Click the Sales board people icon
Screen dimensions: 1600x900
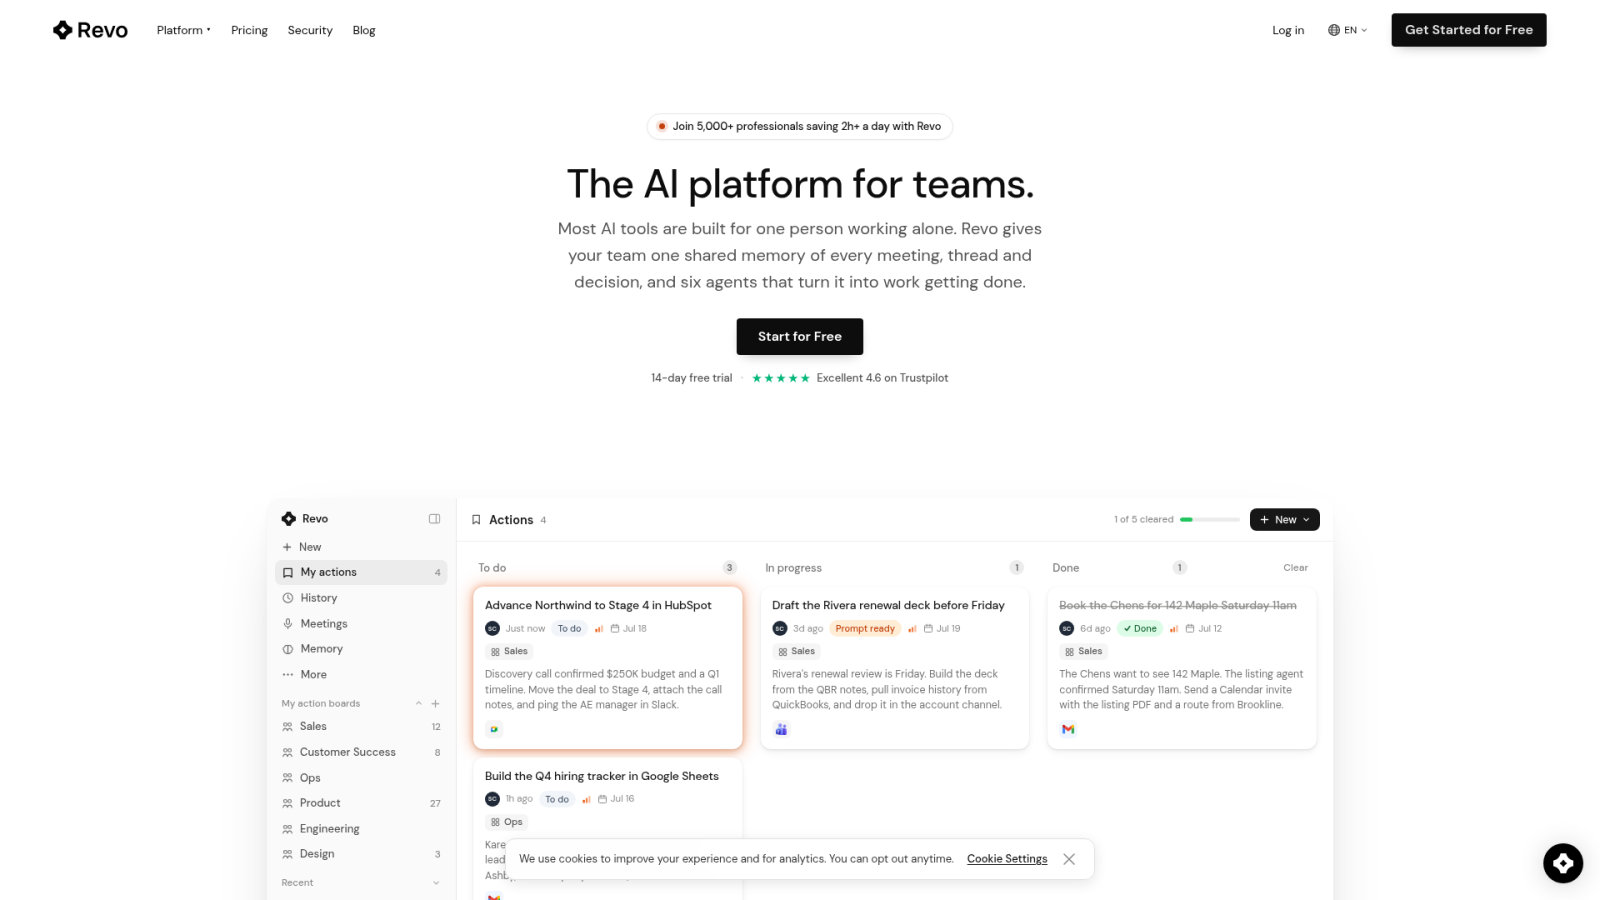(x=288, y=727)
